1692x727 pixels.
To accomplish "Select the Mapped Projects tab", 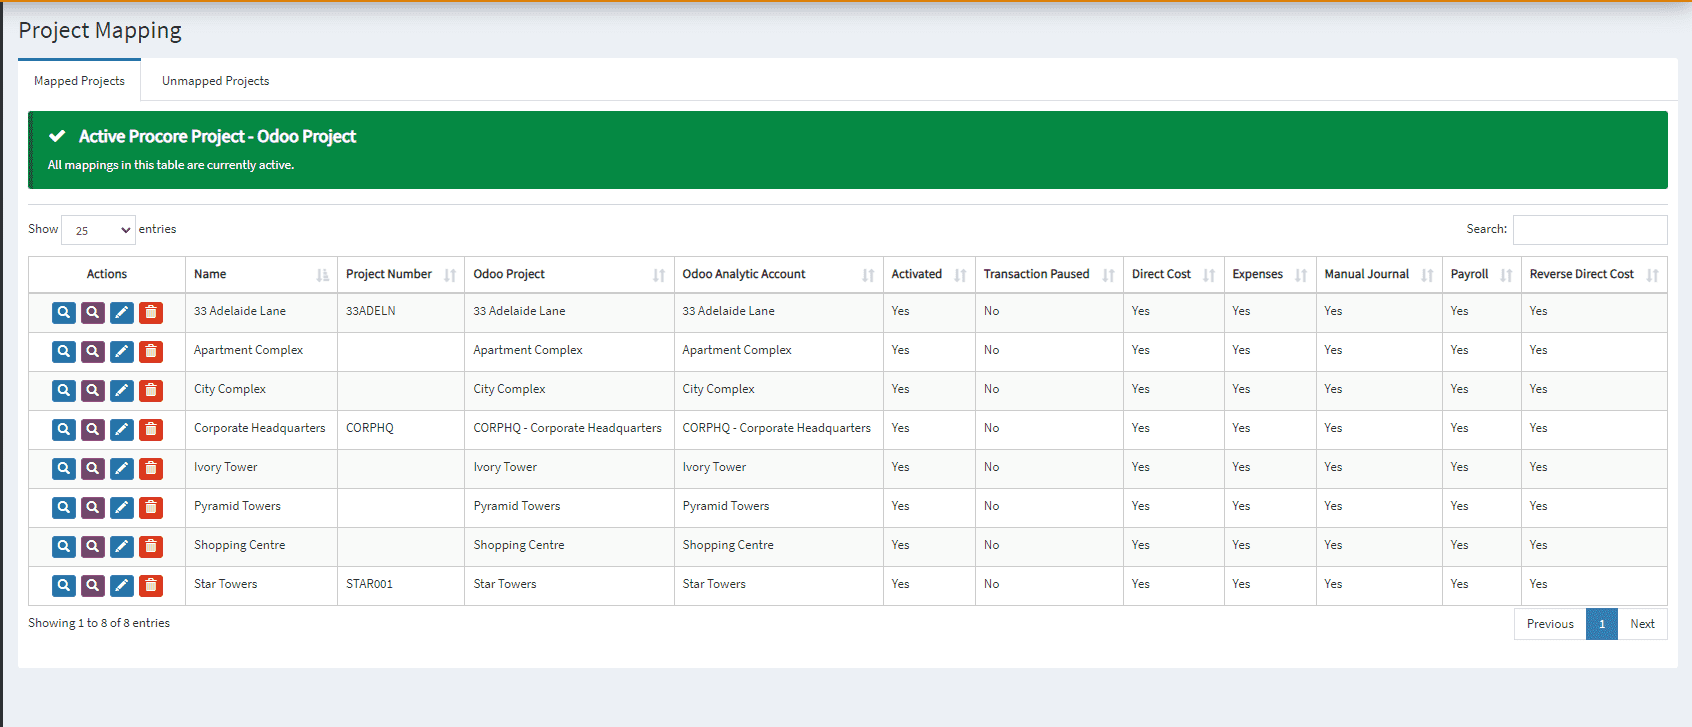I will coord(79,81).
